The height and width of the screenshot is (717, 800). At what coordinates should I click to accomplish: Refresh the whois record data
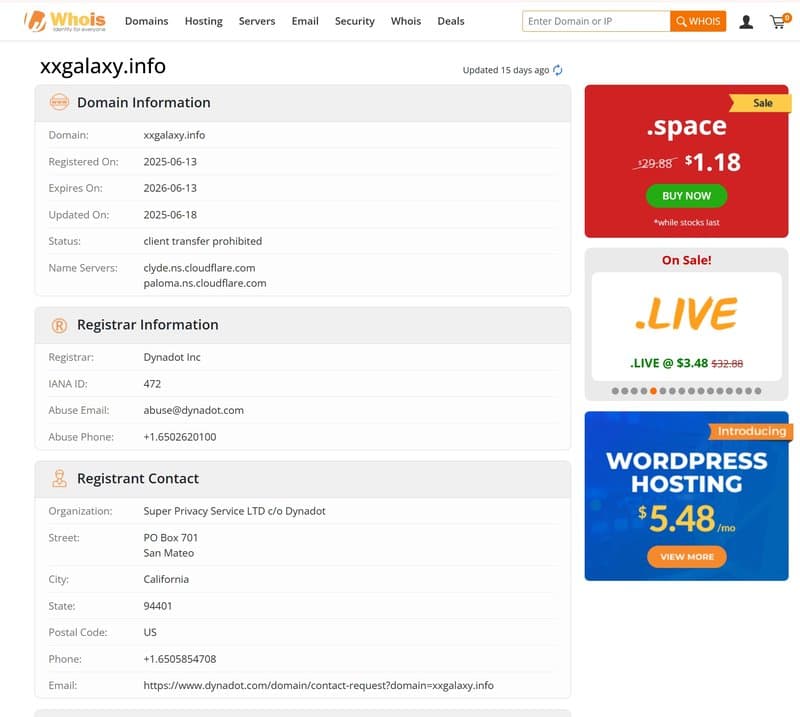pyautogui.click(x=557, y=71)
